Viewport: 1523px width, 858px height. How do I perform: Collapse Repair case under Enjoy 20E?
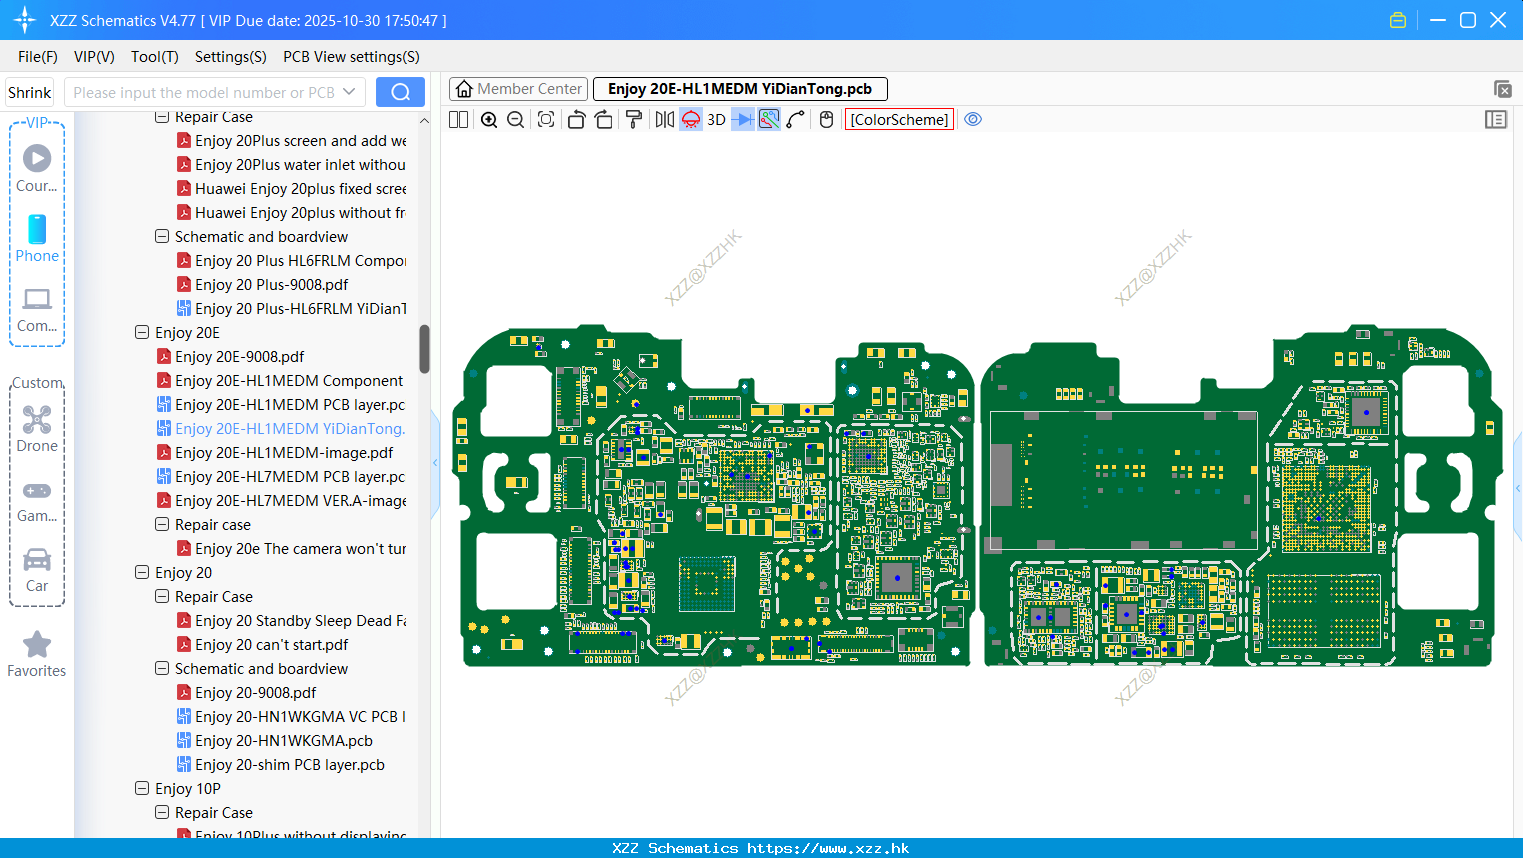162,524
